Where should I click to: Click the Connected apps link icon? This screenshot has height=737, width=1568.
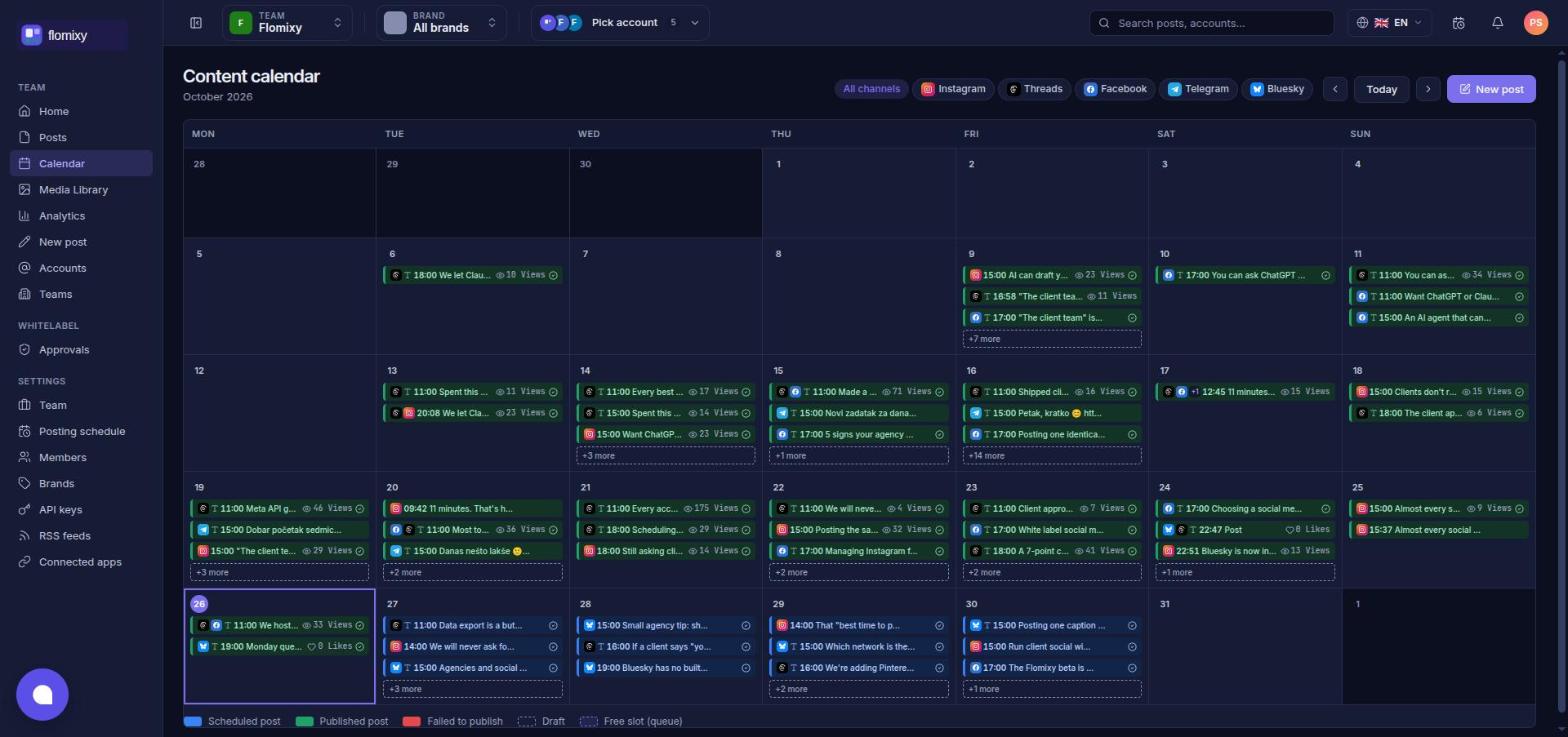point(25,562)
